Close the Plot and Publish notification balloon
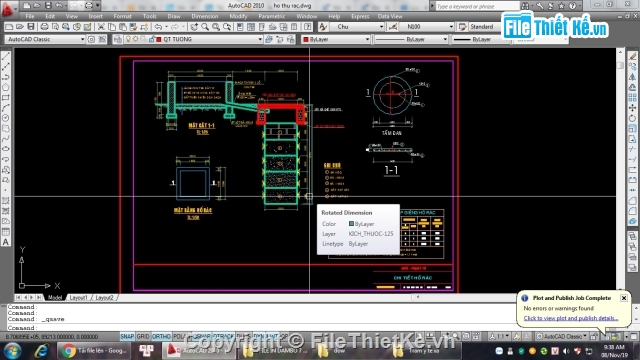 (x=624, y=298)
